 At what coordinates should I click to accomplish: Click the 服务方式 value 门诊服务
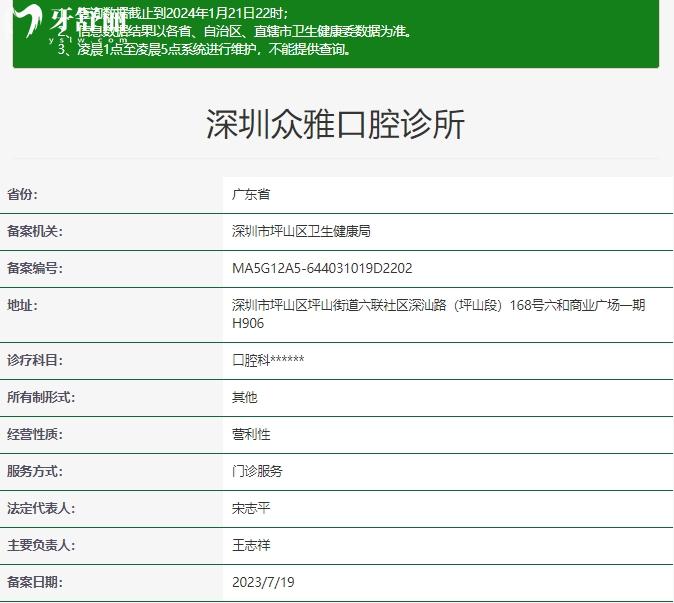tap(257, 471)
